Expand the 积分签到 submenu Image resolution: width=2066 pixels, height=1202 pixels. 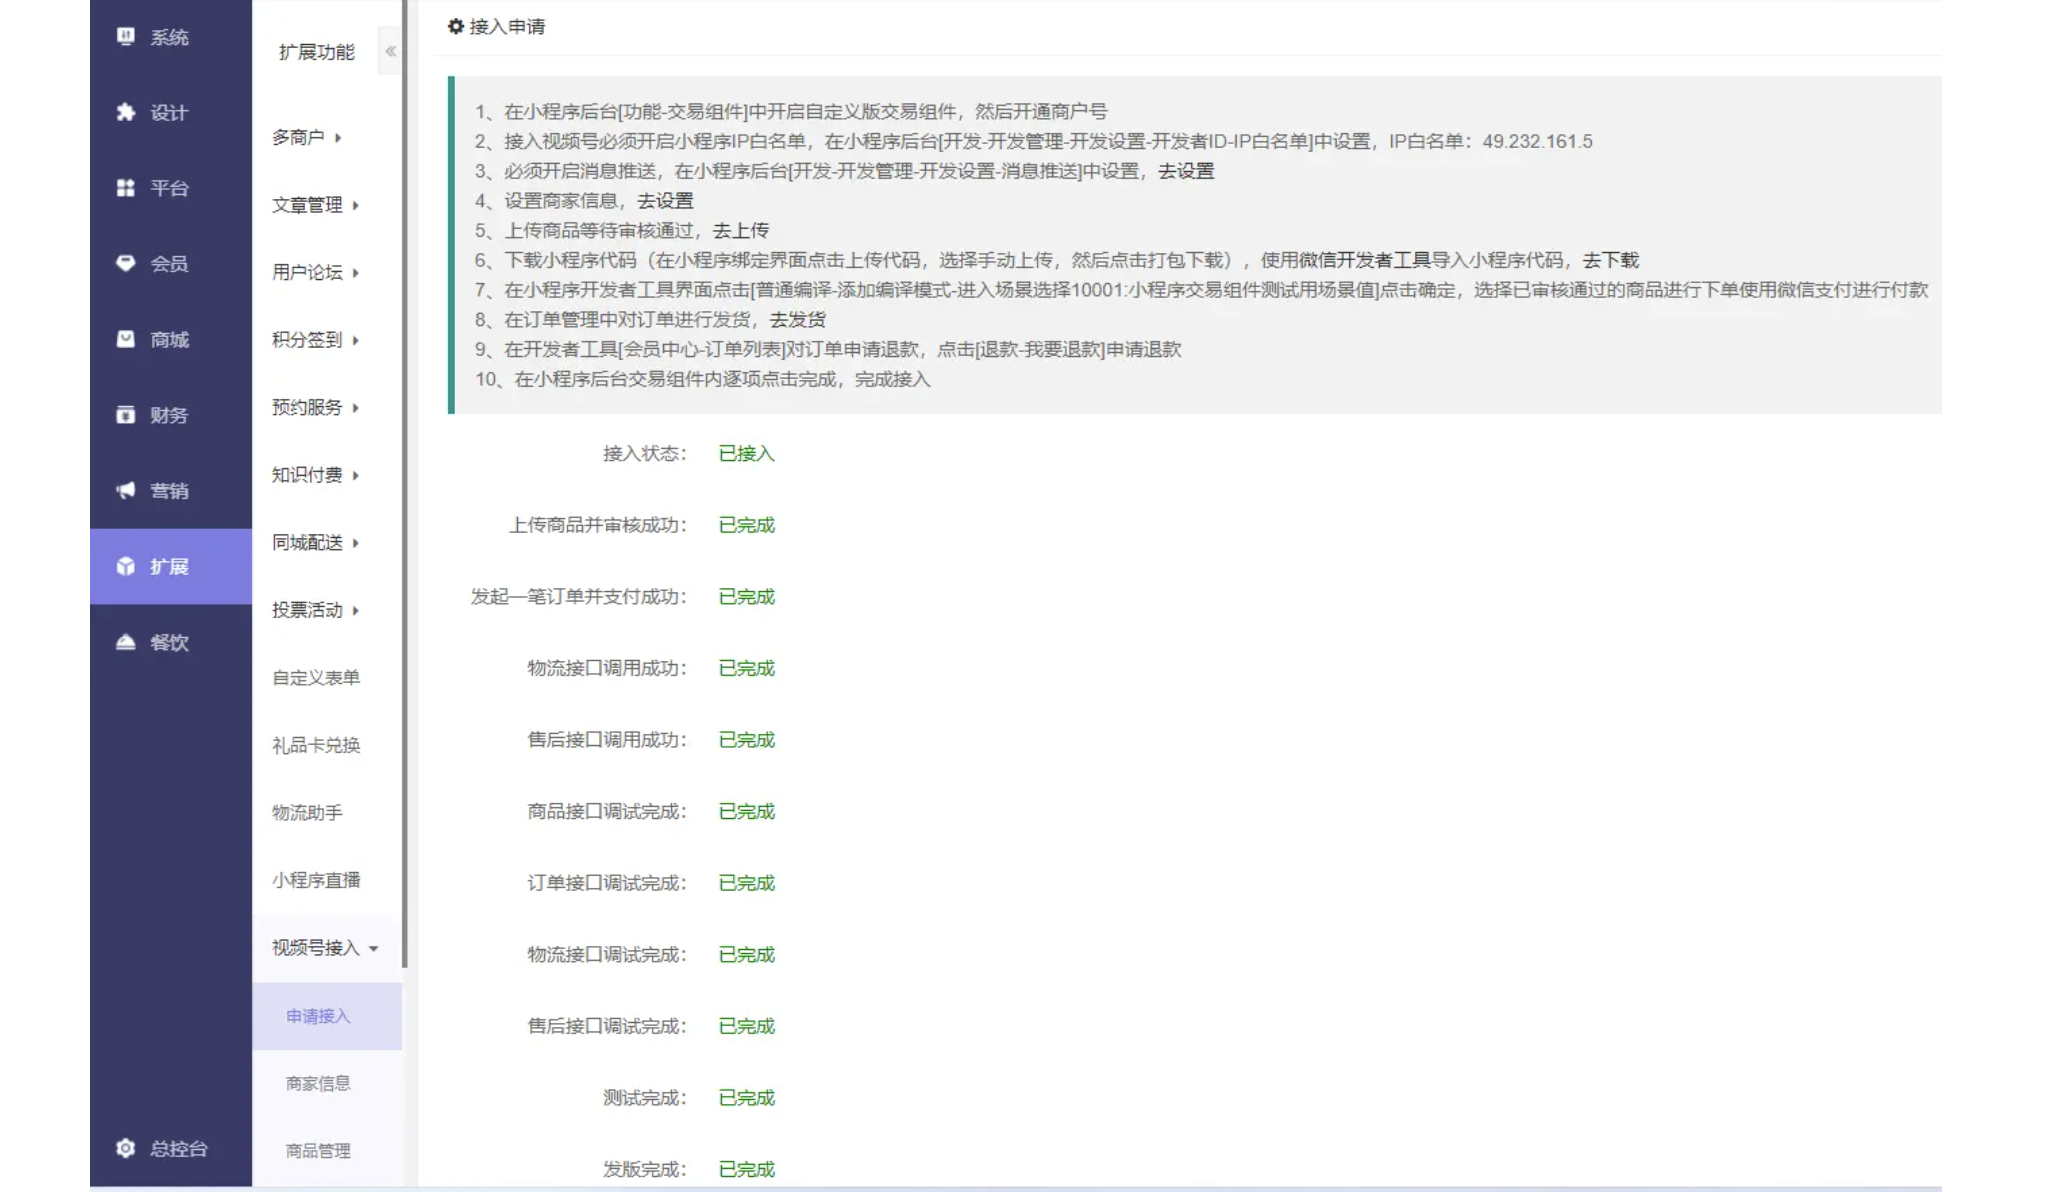coord(315,340)
